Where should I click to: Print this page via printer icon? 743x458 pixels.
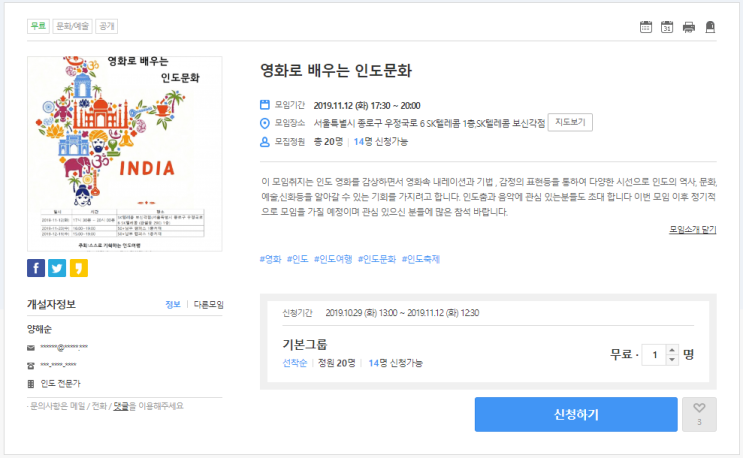(x=689, y=27)
